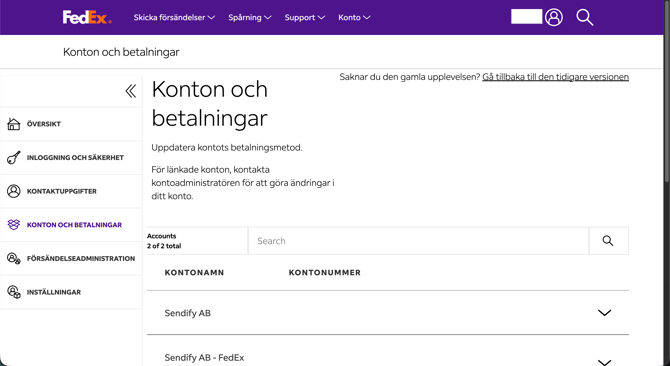Expand the Sendify AB - FedEx row

coord(604,362)
